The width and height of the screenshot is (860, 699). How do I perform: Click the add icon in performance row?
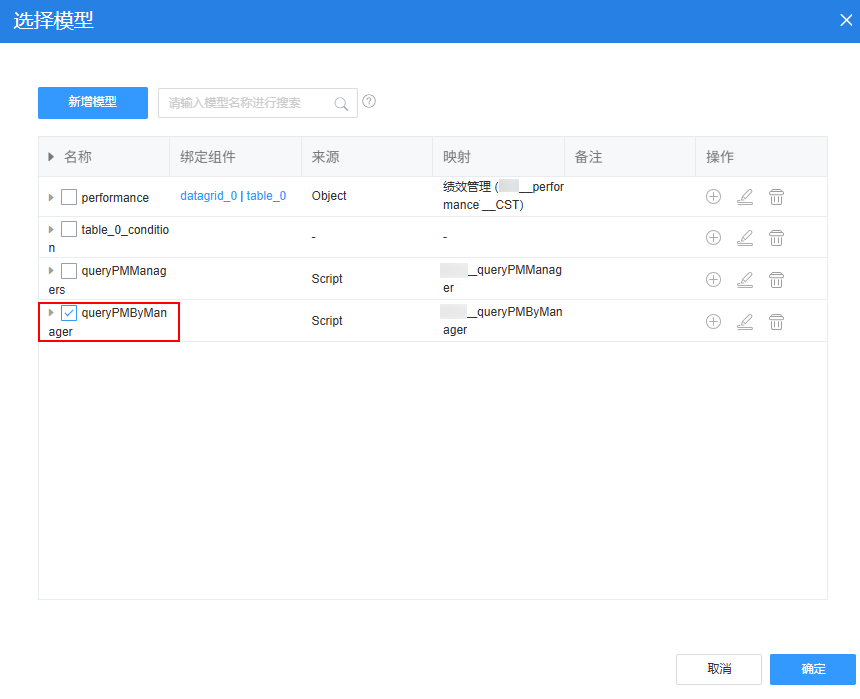pos(713,196)
